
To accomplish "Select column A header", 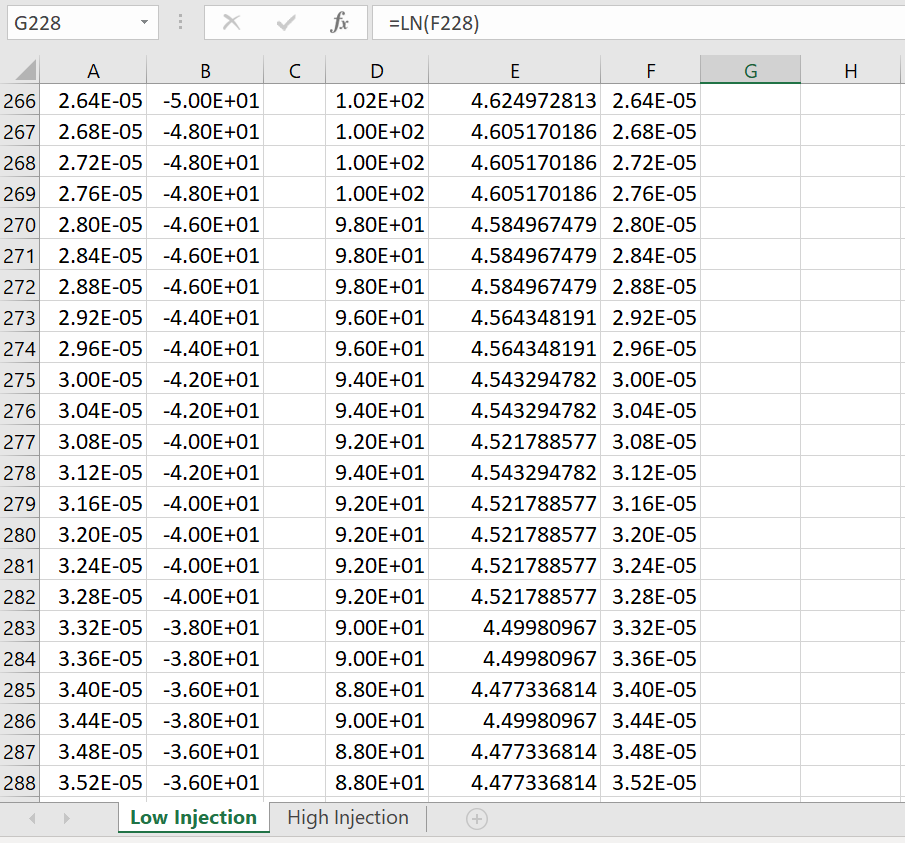I will tap(93, 70).
